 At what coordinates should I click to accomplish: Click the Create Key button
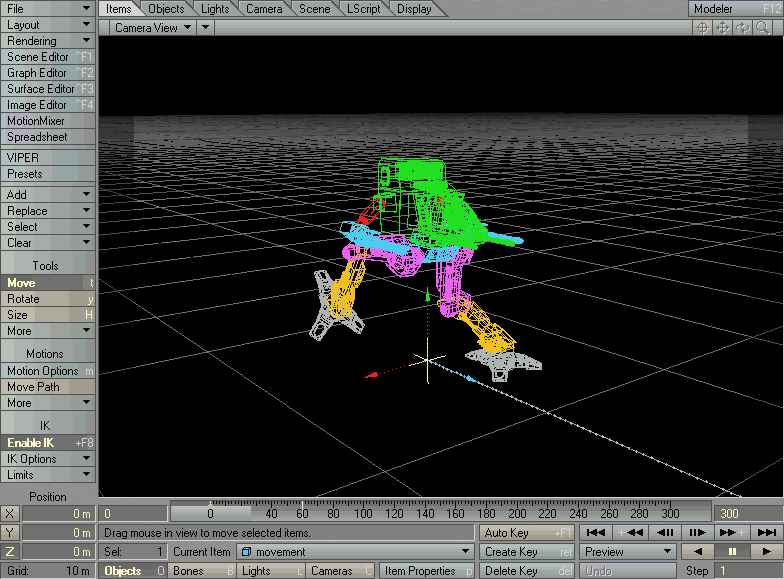pyautogui.click(x=528, y=552)
